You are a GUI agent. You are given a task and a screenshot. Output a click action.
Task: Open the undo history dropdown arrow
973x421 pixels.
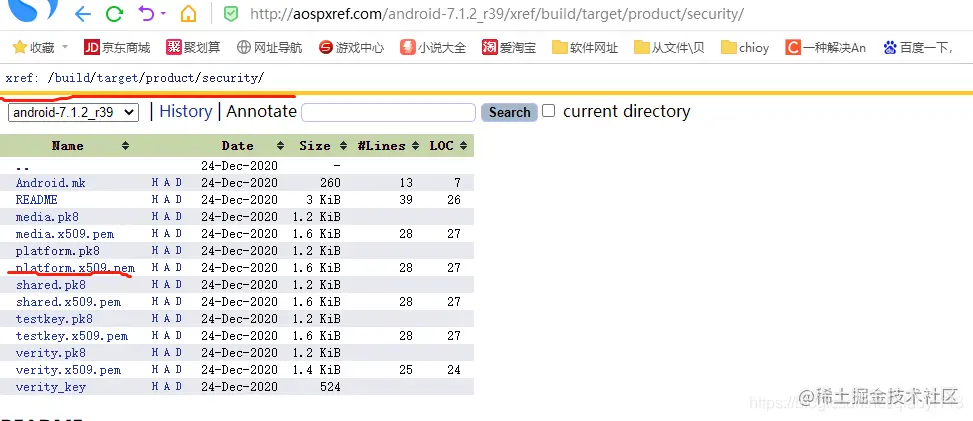coord(163,13)
